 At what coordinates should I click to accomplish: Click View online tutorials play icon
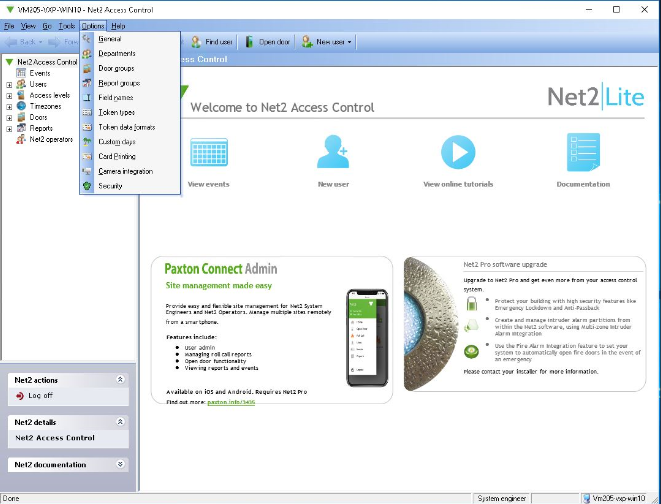coord(458,152)
